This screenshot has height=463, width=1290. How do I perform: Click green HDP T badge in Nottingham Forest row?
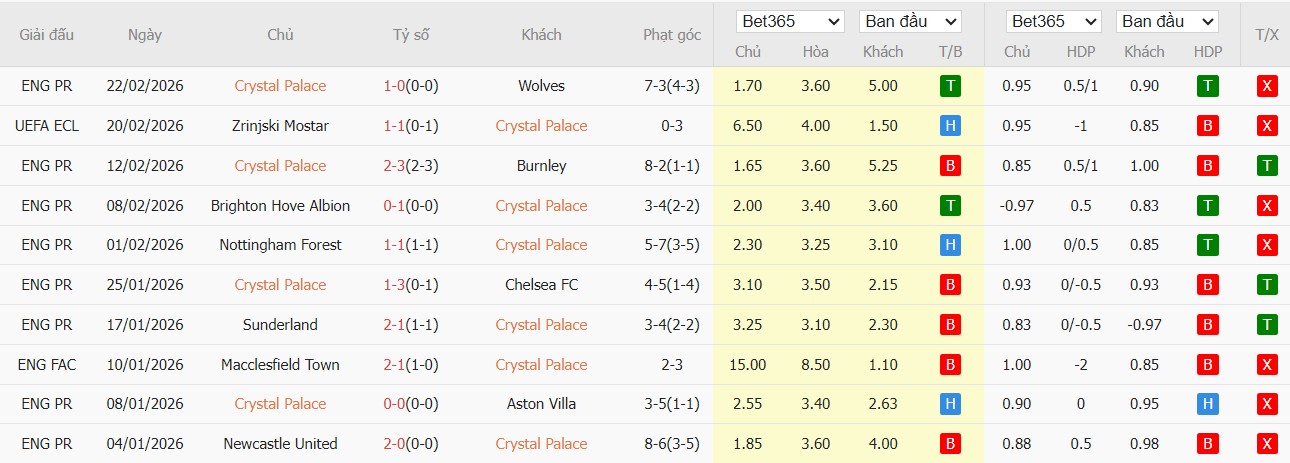pos(1207,245)
